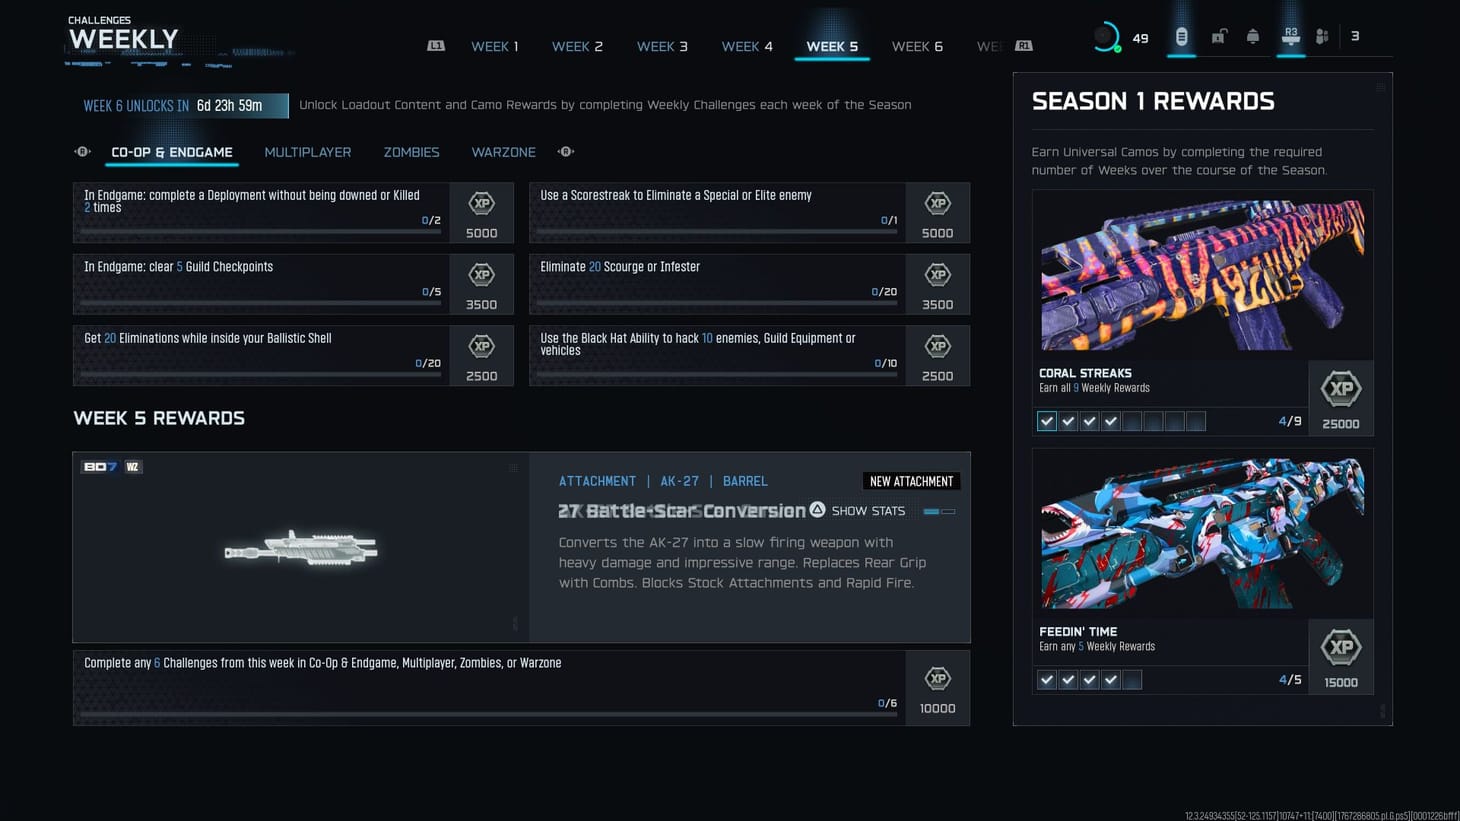Screen dimensions: 1460x821
Task: Click the right category arrow after Warzone
Action: (565, 151)
